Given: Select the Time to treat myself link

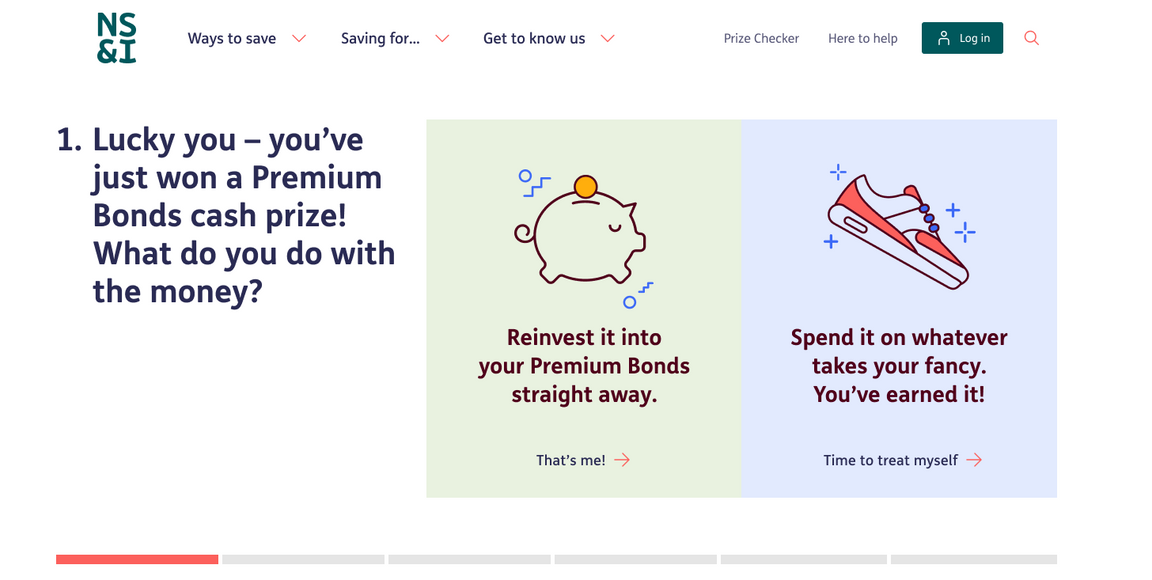Looking at the screenshot, I should coord(890,460).
